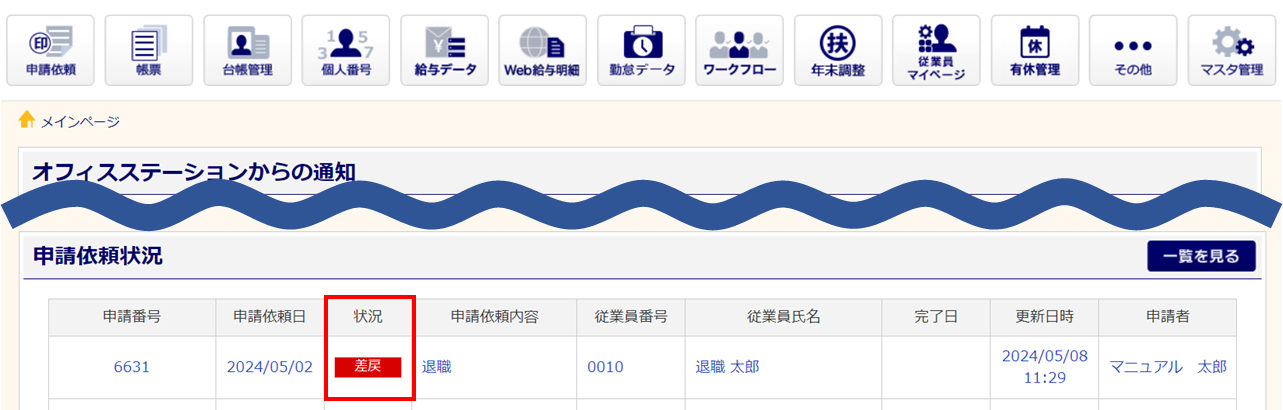This screenshot has height=410, width=1283.
Task: Open the ワークフロー icon
Action: [740, 51]
